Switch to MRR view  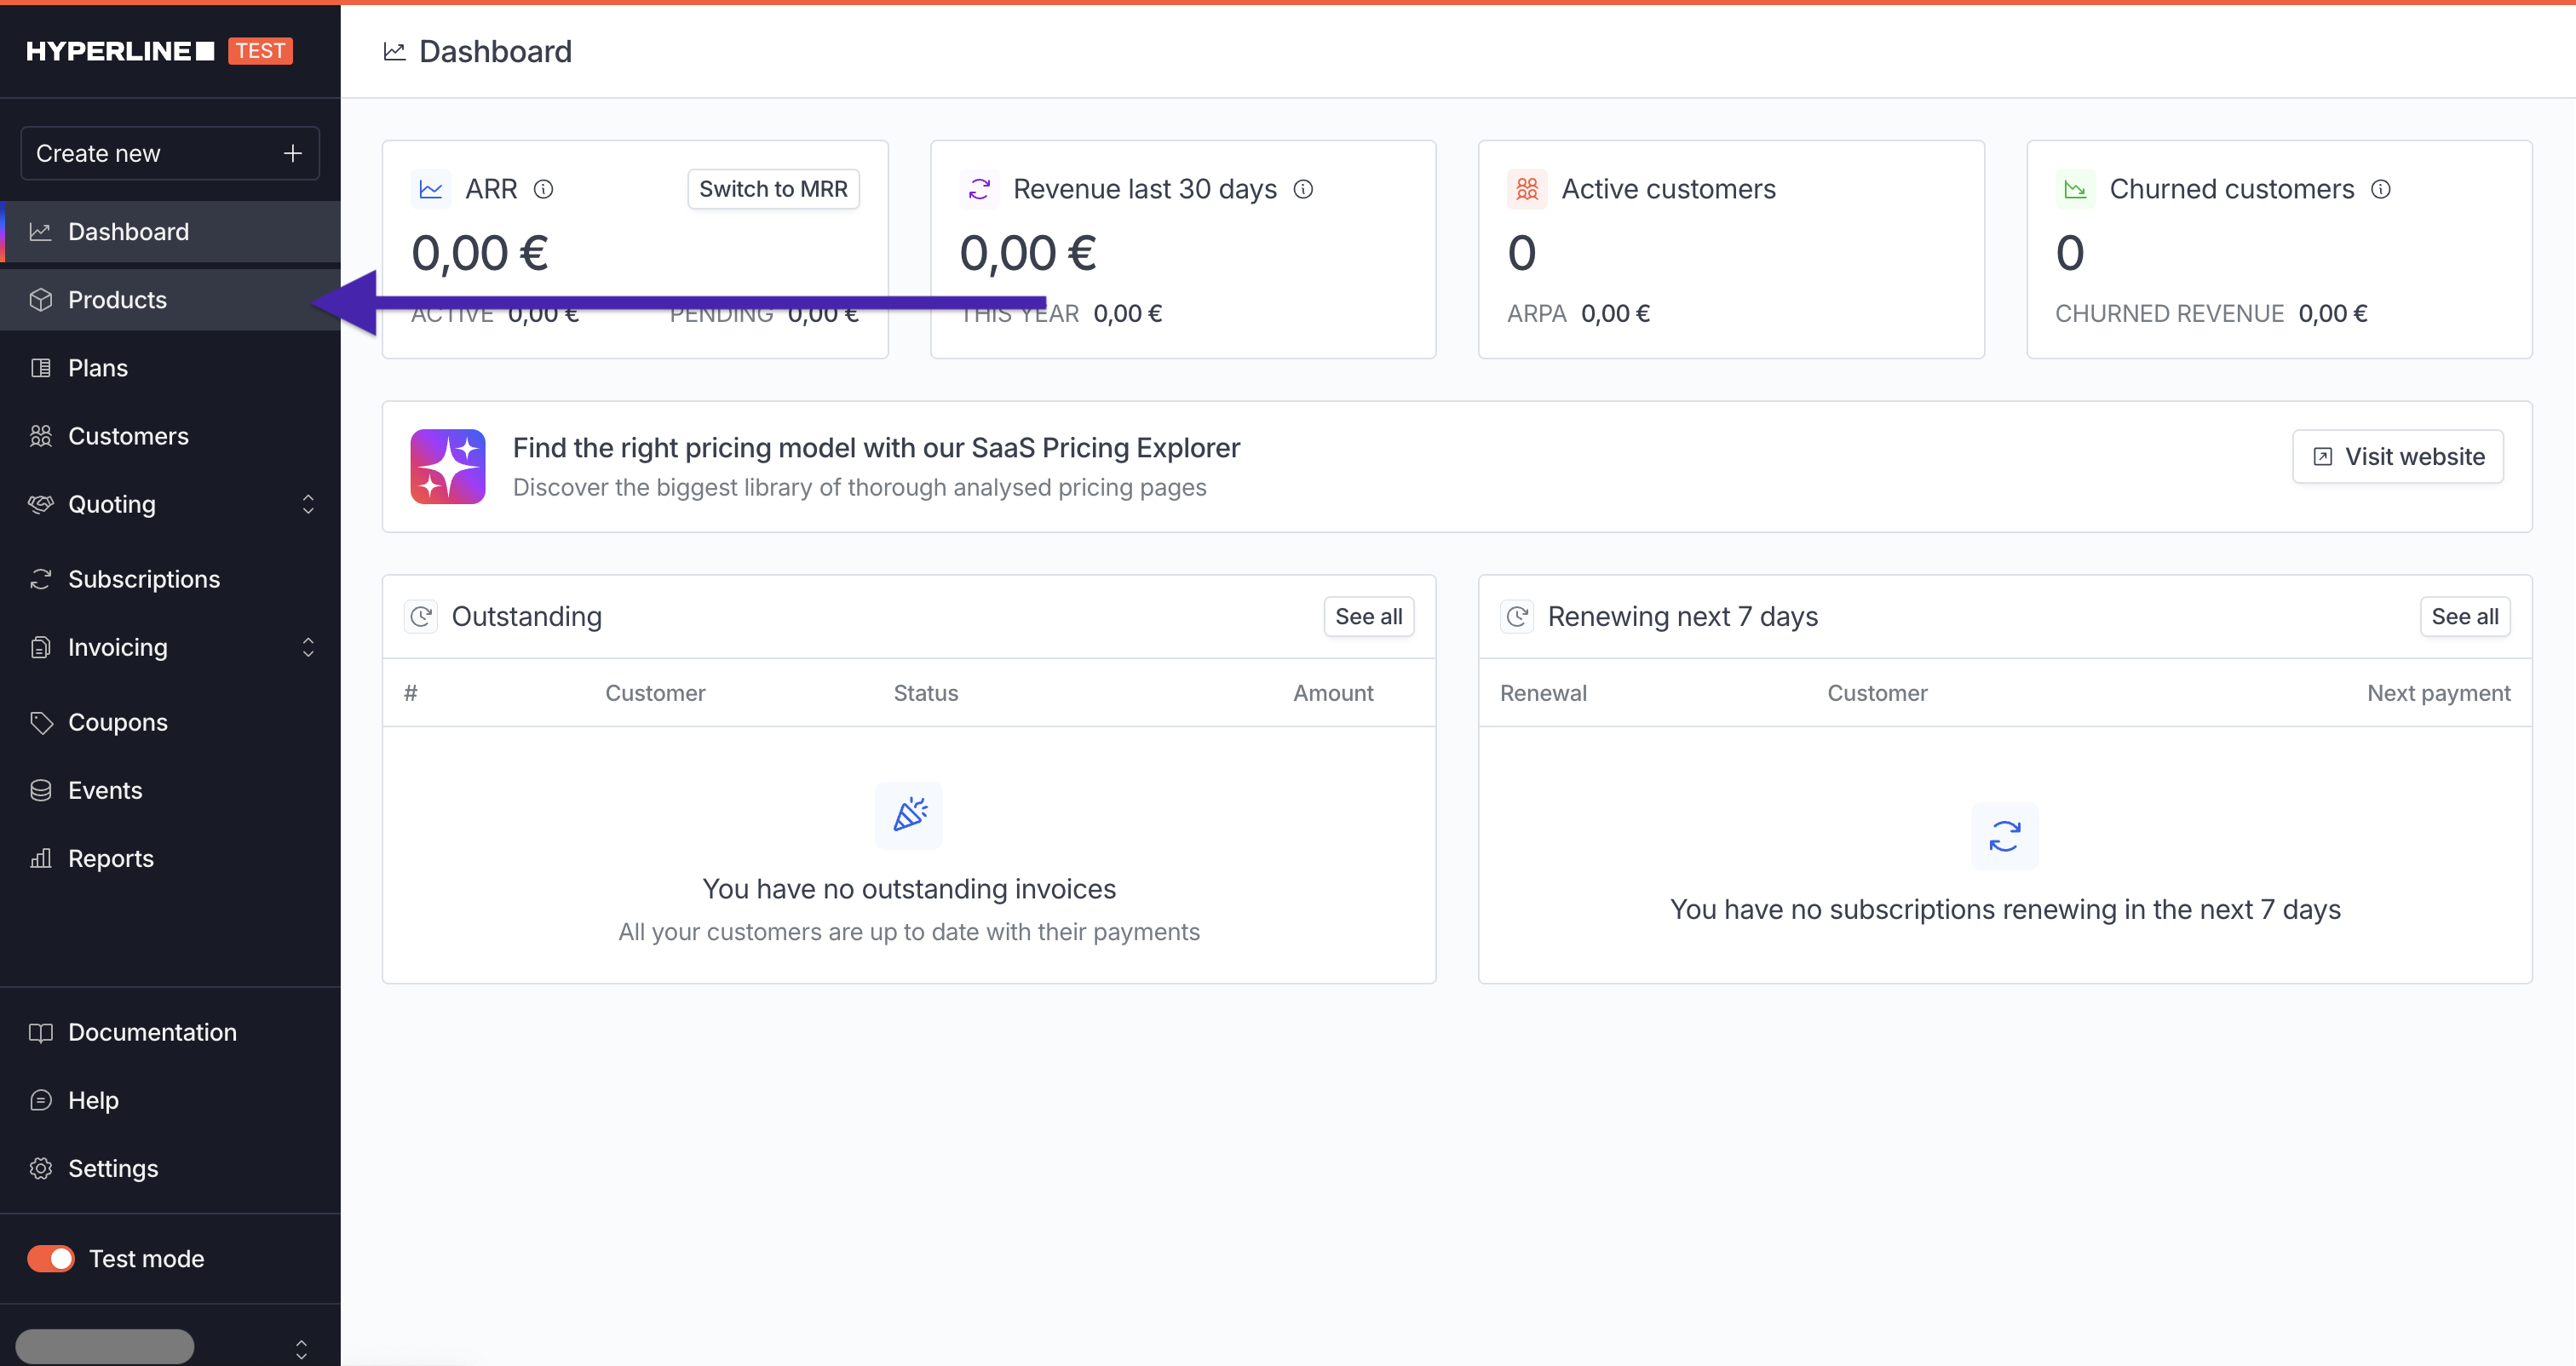tap(772, 189)
